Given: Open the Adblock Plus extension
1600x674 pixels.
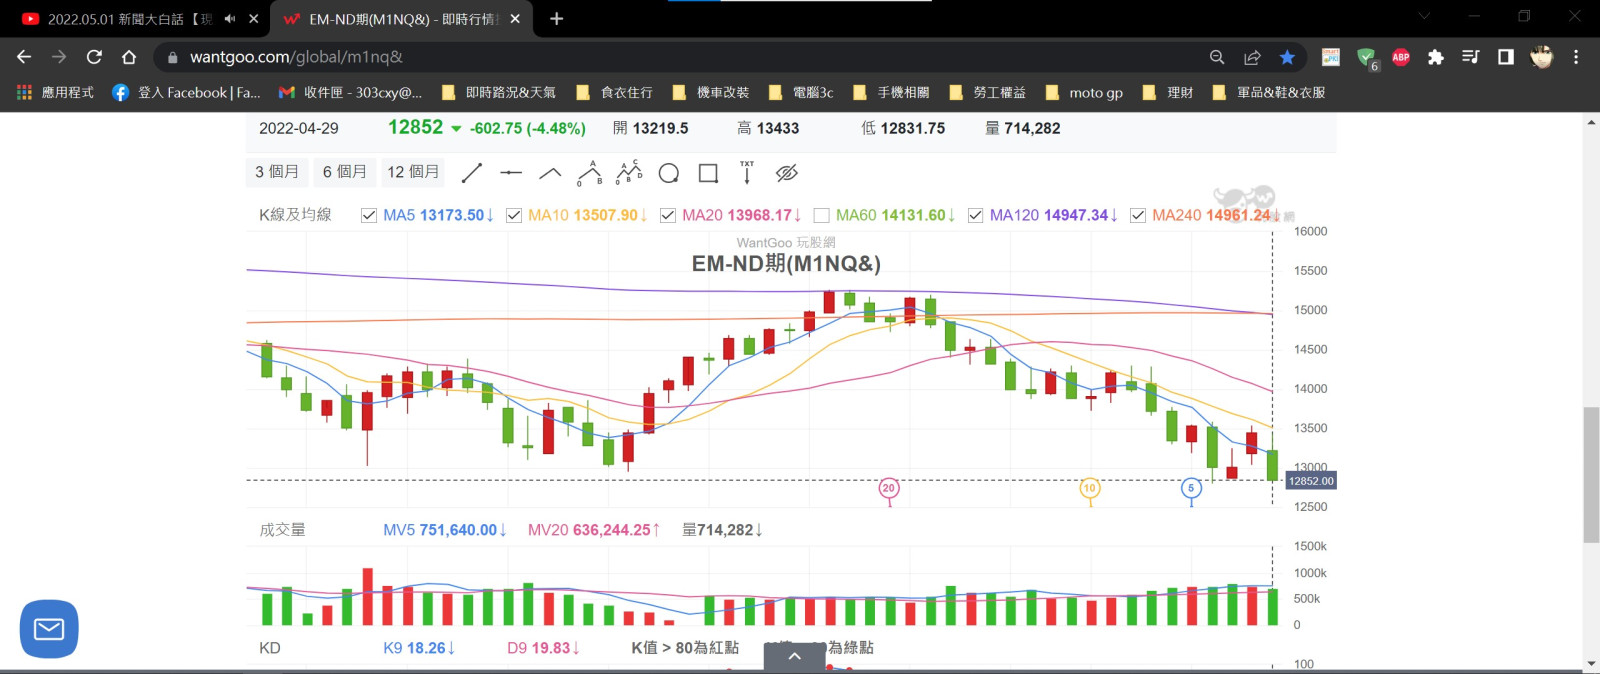Looking at the screenshot, I should pyautogui.click(x=1401, y=57).
